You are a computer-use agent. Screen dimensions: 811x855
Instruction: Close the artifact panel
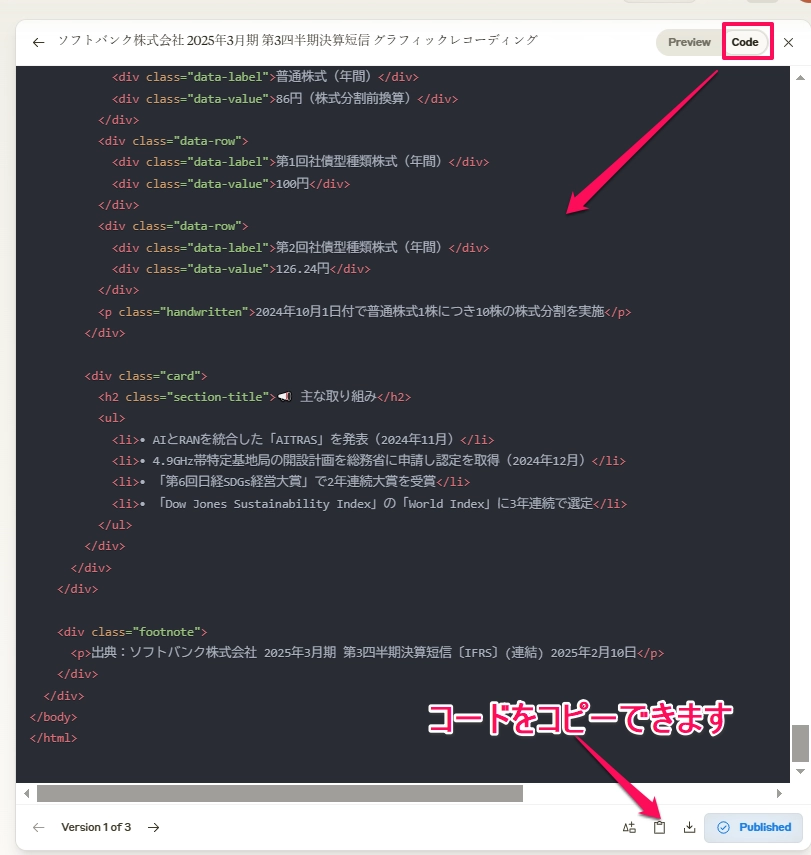pos(788,43)
